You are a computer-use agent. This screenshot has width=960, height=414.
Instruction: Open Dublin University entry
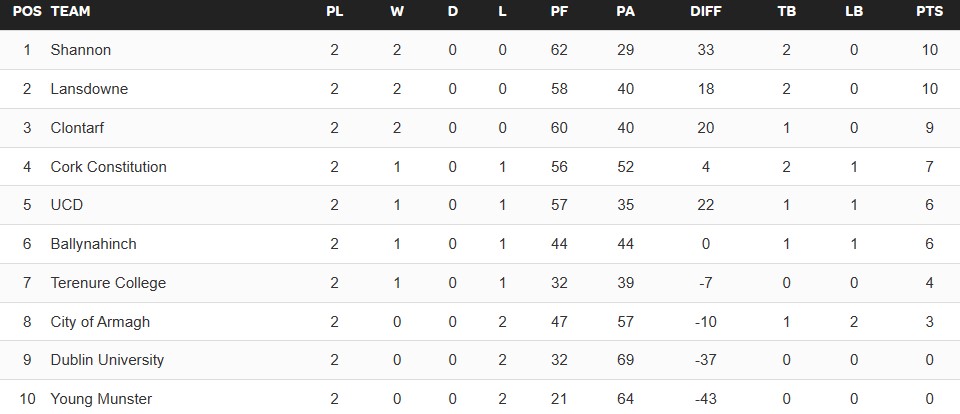tap(107, 360)
